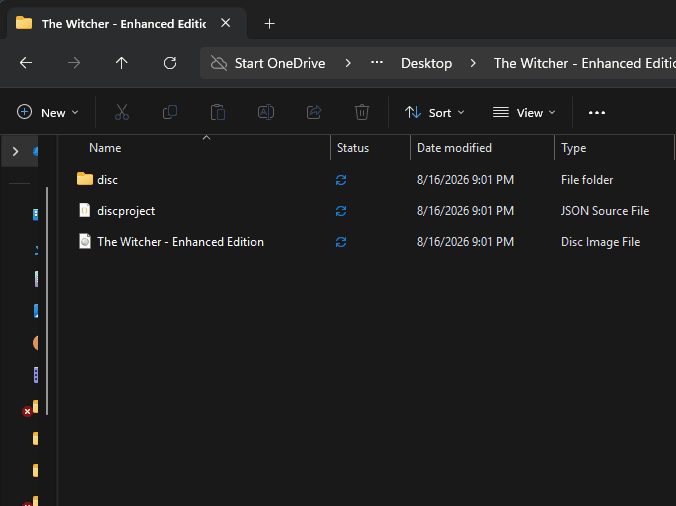
Task: Click the navigation pane vertical scrollbar
Action: pyautogui.click(x=47, y=301)
